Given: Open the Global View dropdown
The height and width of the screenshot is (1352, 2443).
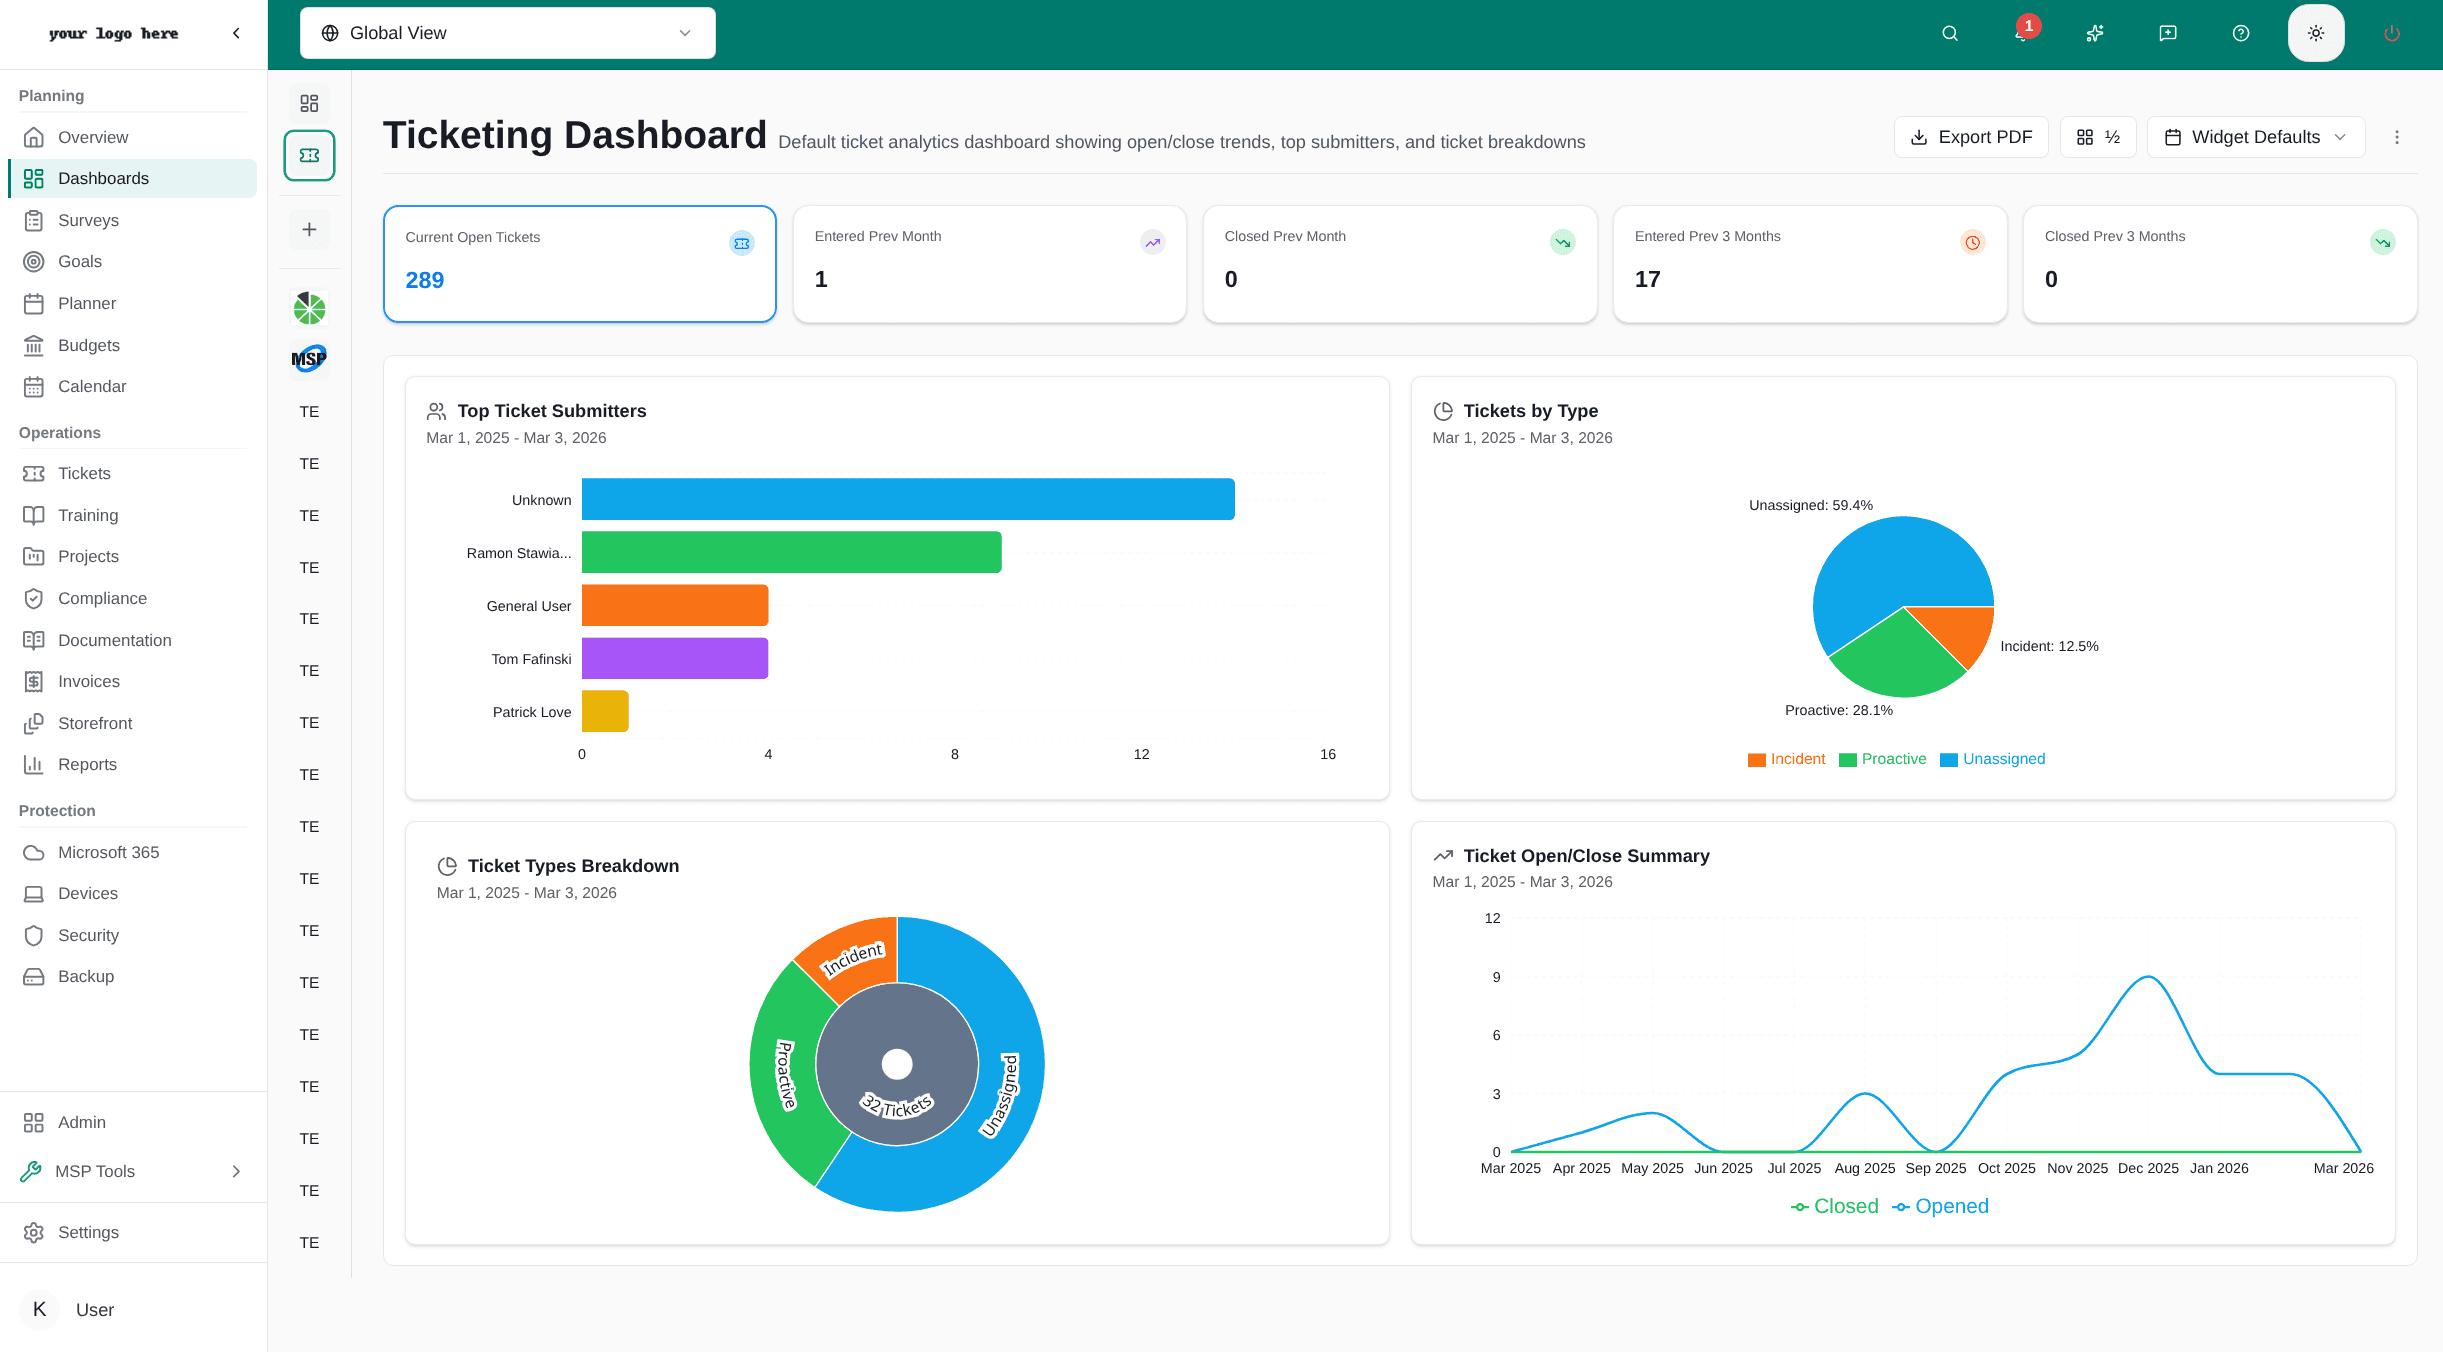Looking at the screenshot, I should tap(507, 33).
